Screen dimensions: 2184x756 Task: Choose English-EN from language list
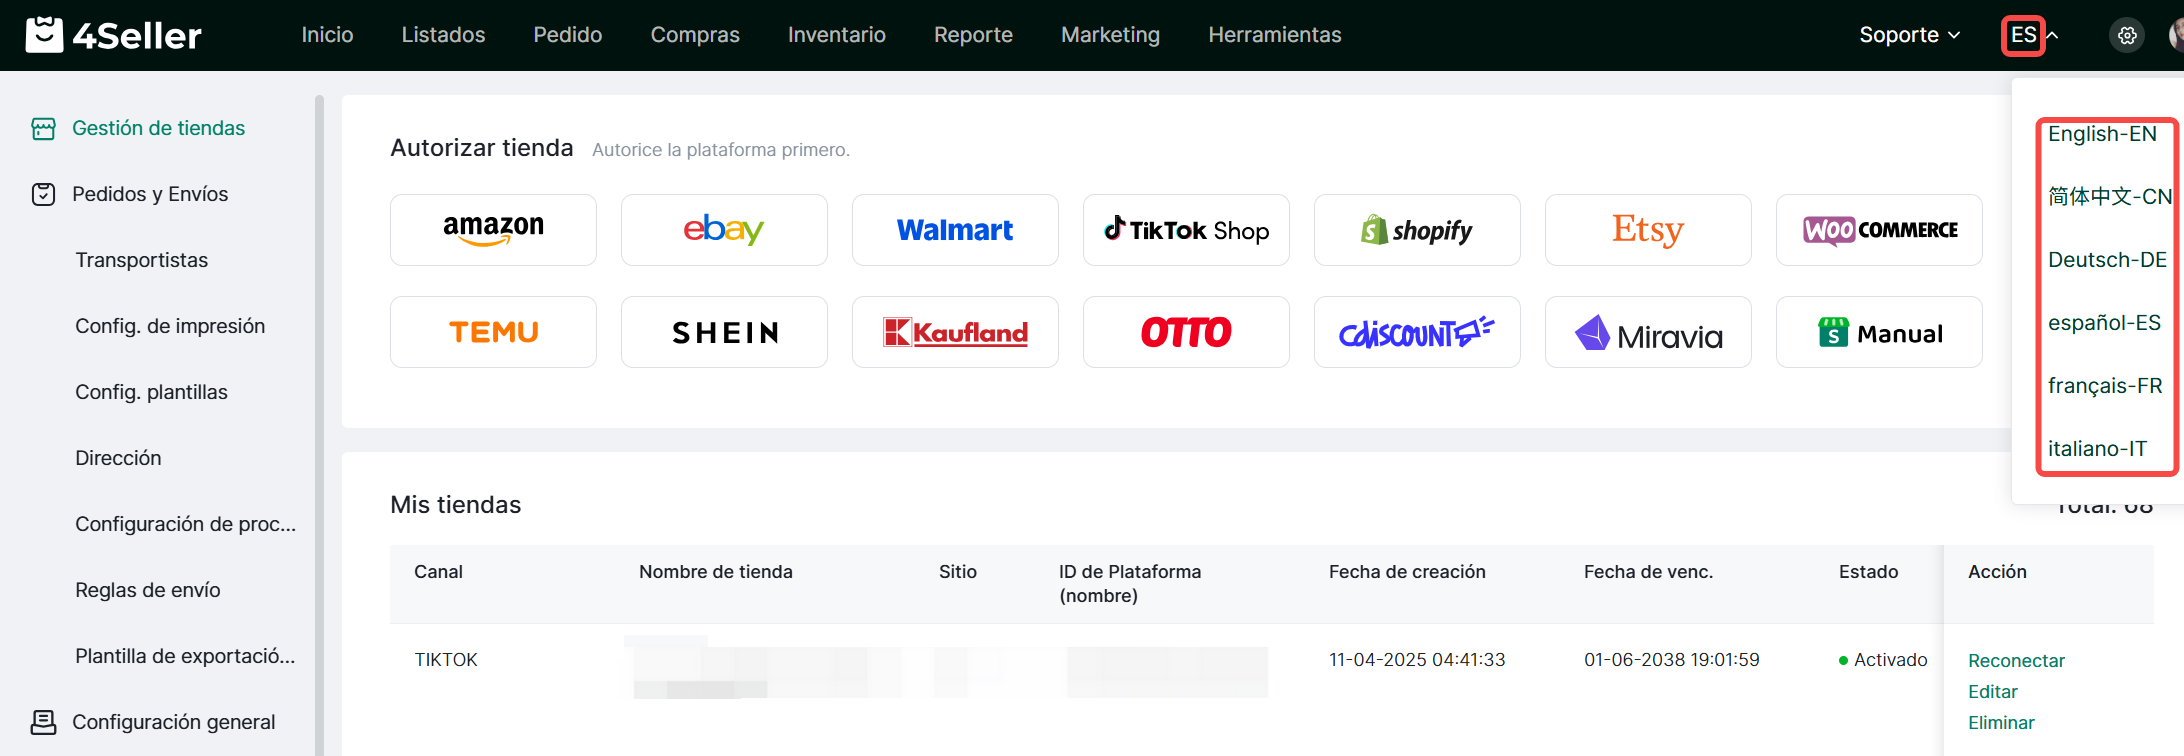pyautogui.click(x=2101, y=134)
